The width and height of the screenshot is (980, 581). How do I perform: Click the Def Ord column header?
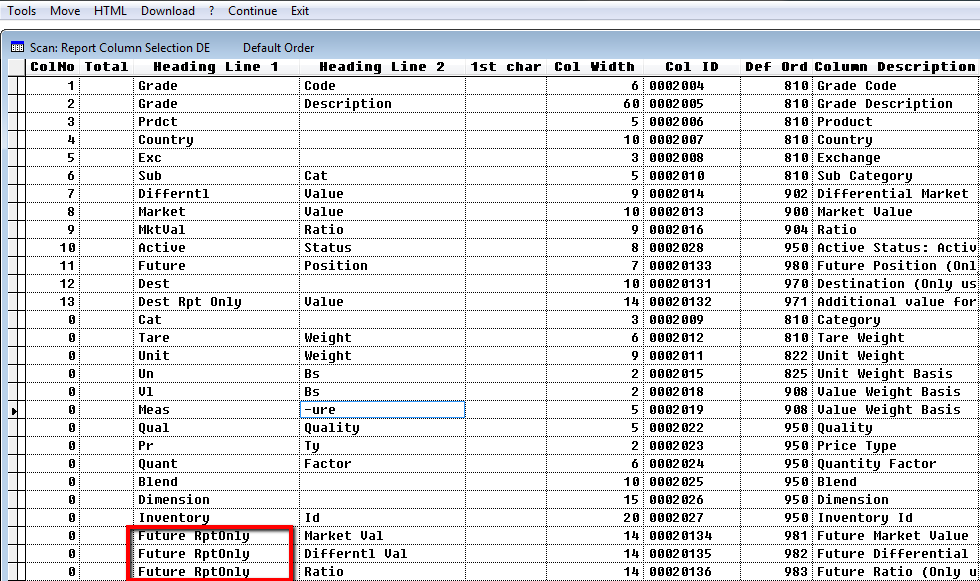776,67
